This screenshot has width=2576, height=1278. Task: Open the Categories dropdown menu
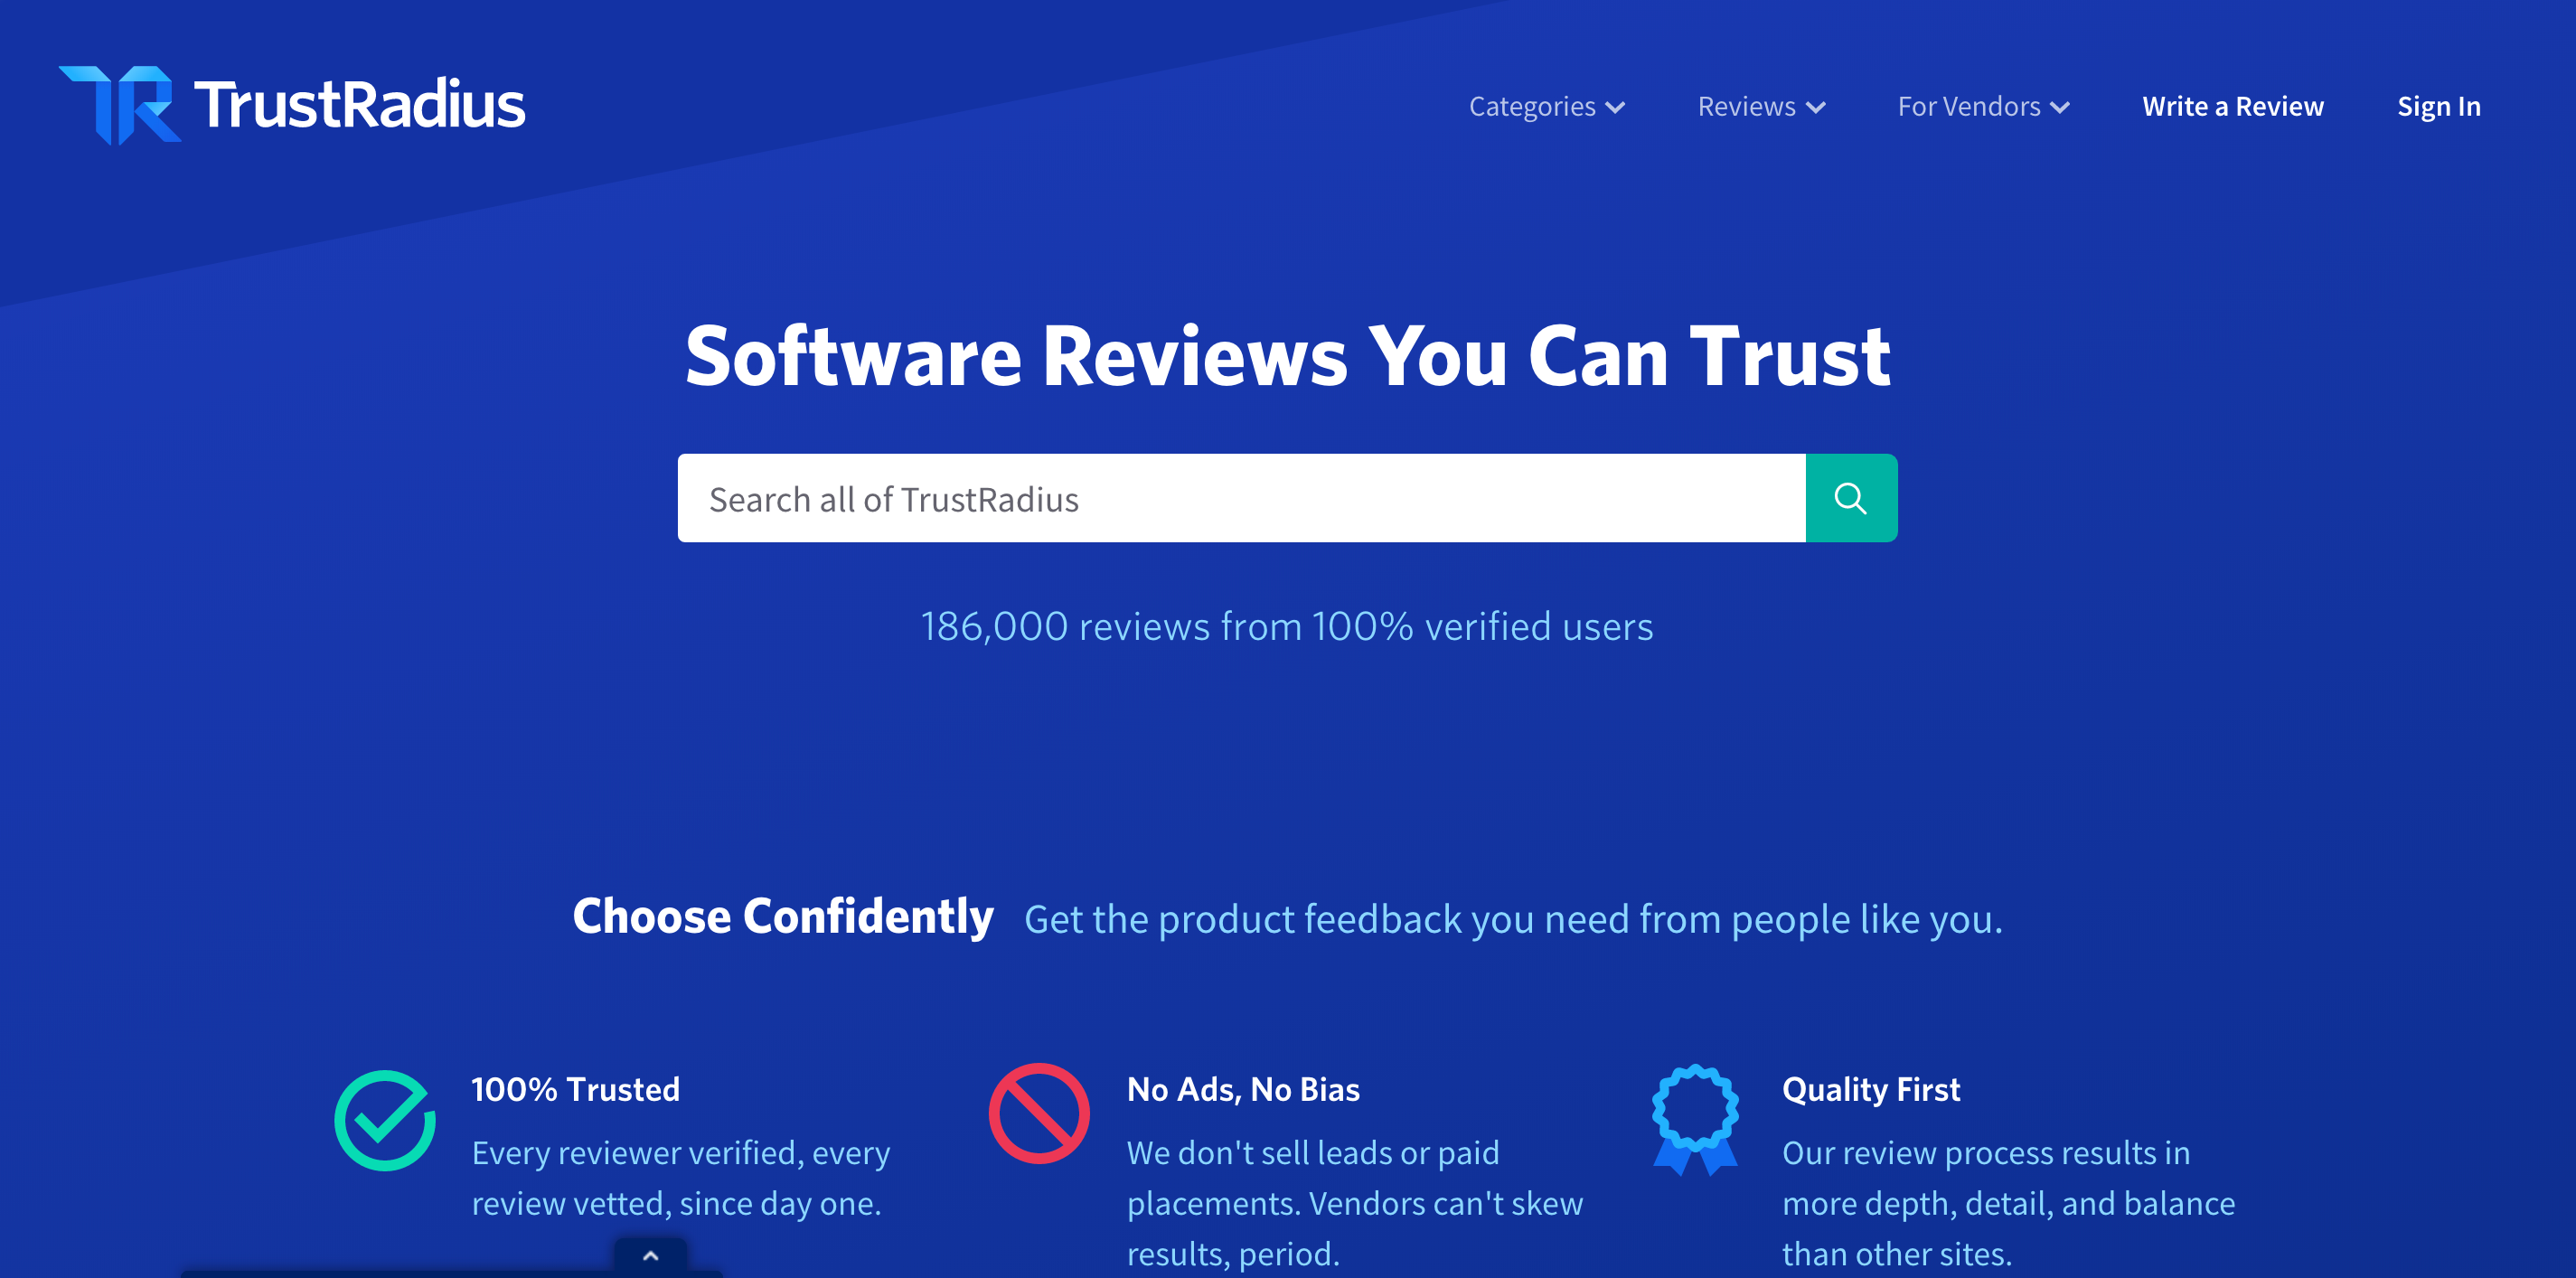click(x=1546, y=106)
